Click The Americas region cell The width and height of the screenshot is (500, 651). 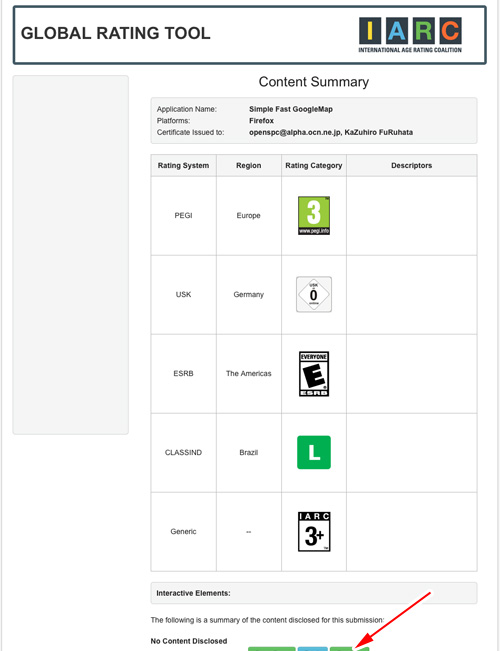[248, 373]
